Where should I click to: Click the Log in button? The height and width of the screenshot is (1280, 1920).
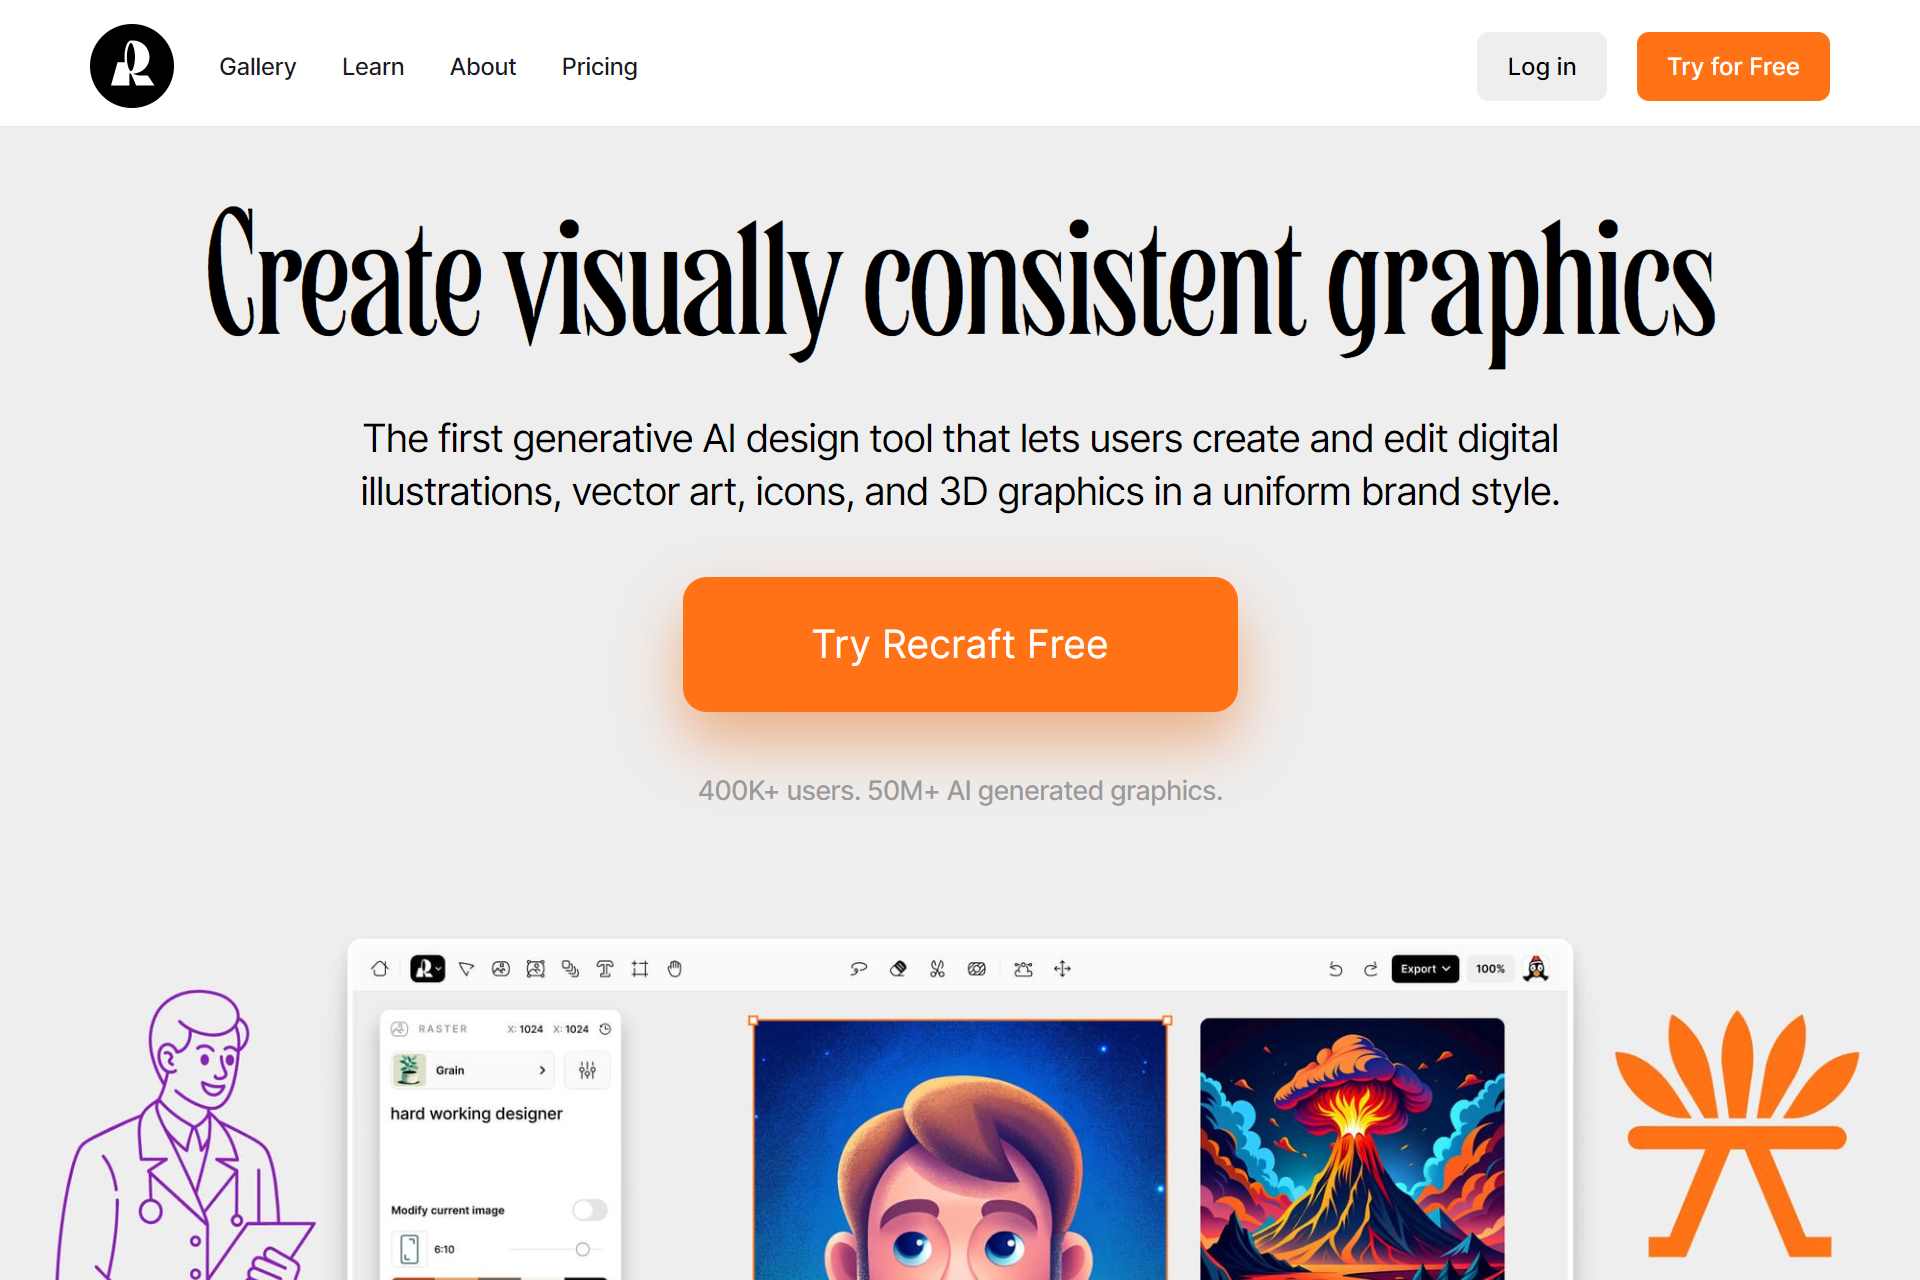[1541, 66]
